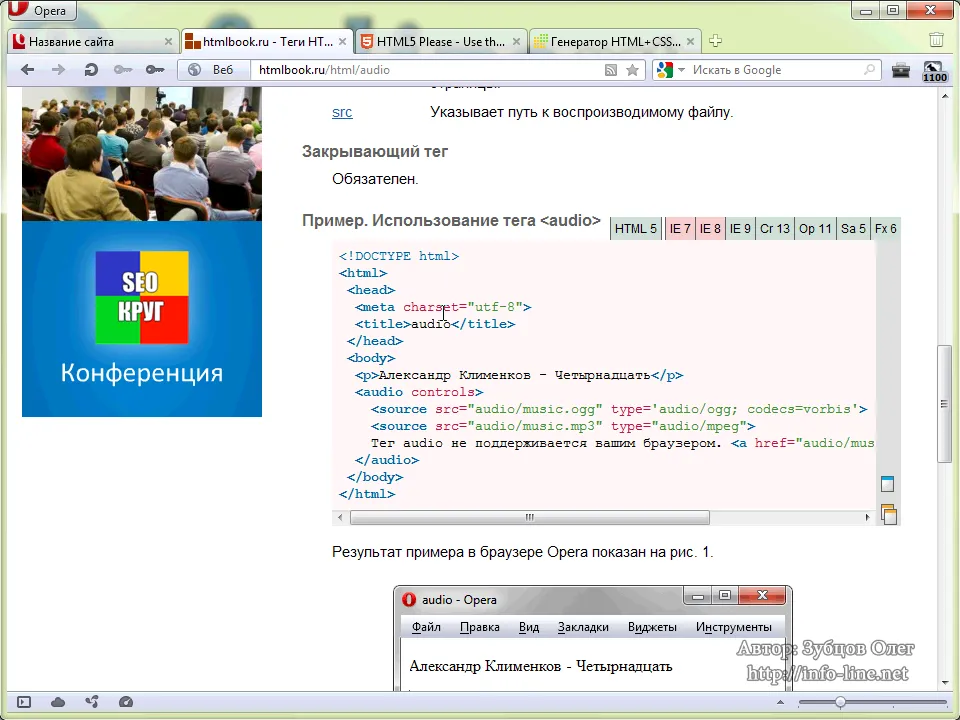
Task: Close the Генератор HTML+CSS tab
Action: [x=690, y=42]
